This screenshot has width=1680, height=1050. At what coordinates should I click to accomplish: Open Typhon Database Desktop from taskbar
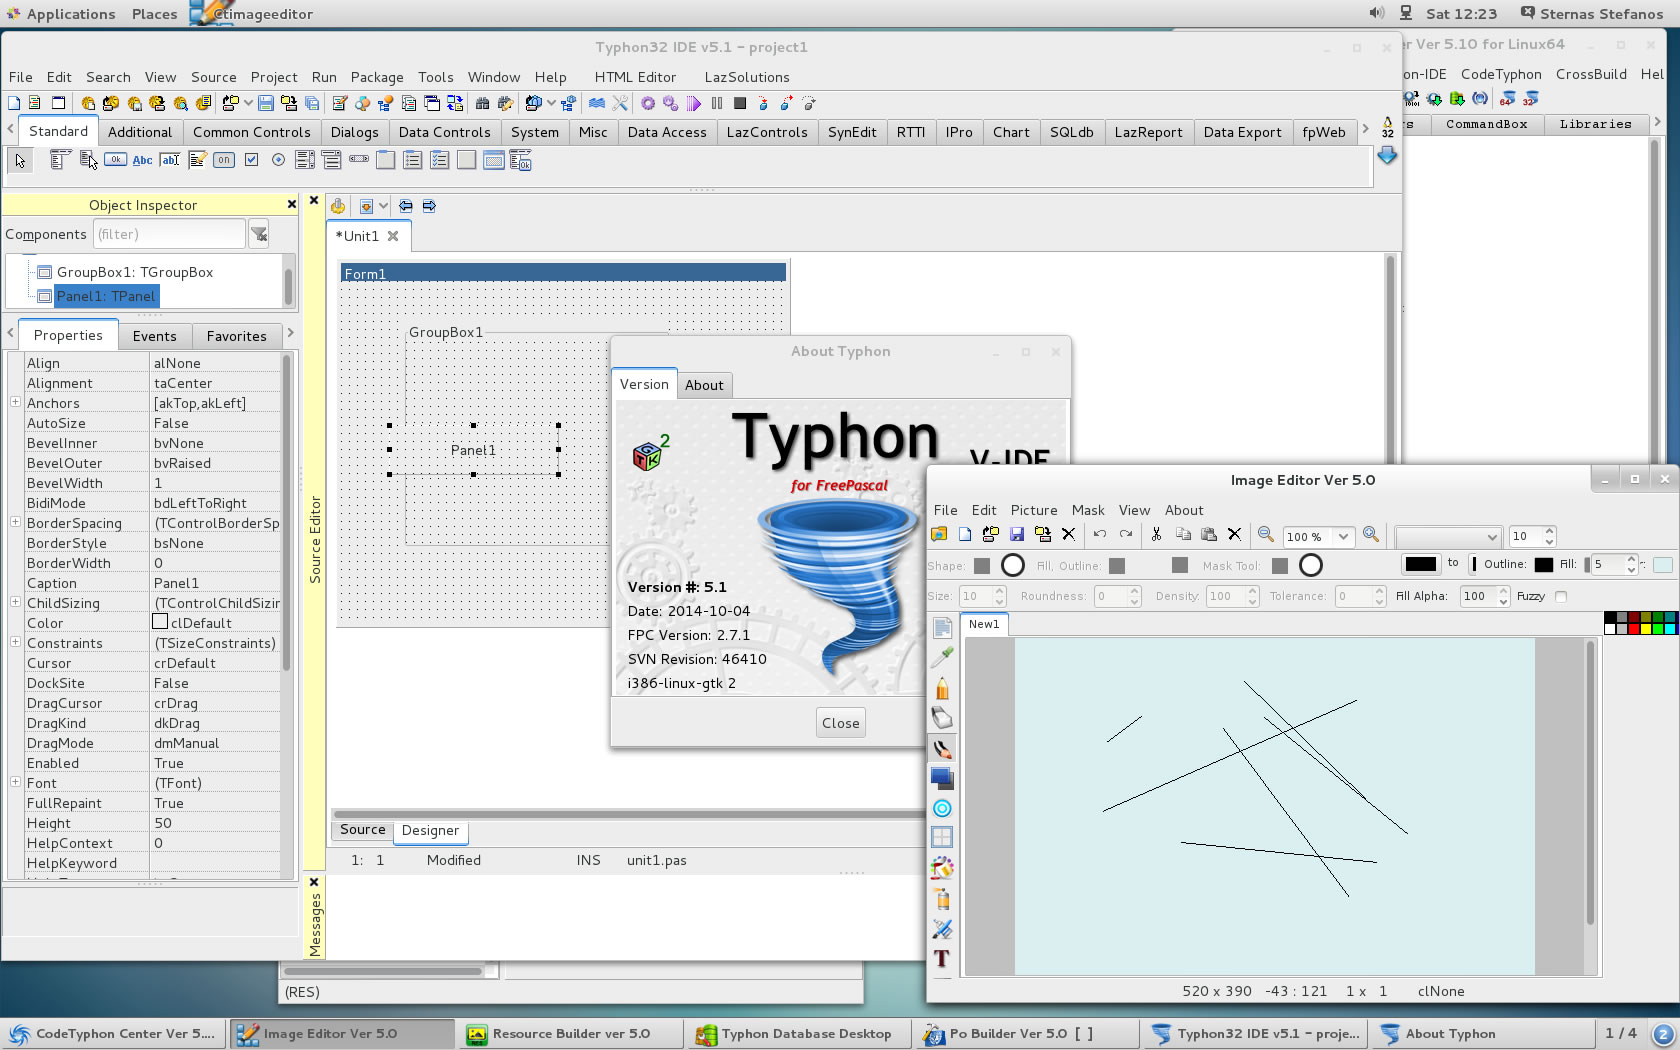(x=799, y=1034)
